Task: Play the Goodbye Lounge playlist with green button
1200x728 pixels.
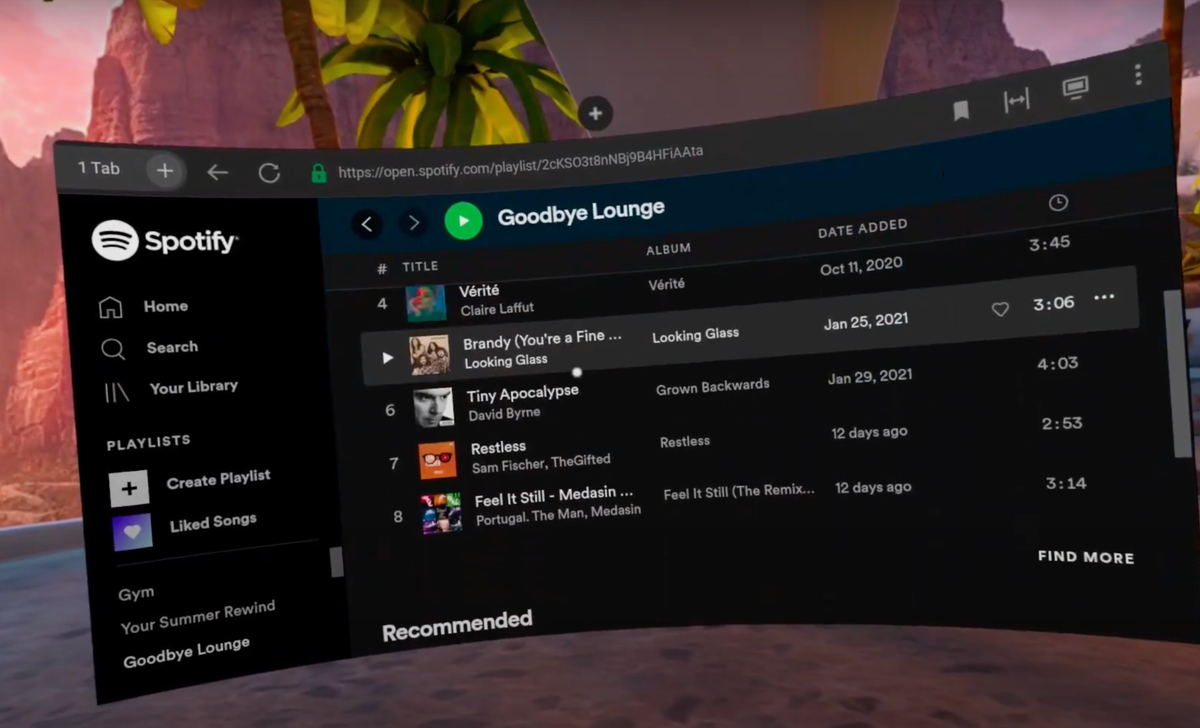Action: tap(463, 220)
